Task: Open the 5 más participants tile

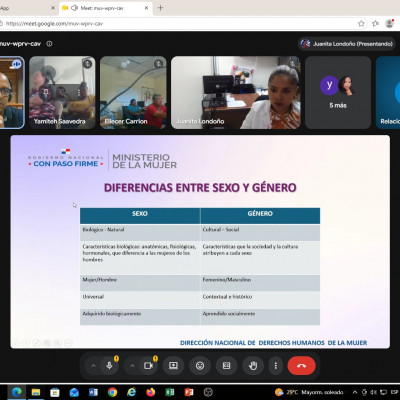Action: pos(338,92)
